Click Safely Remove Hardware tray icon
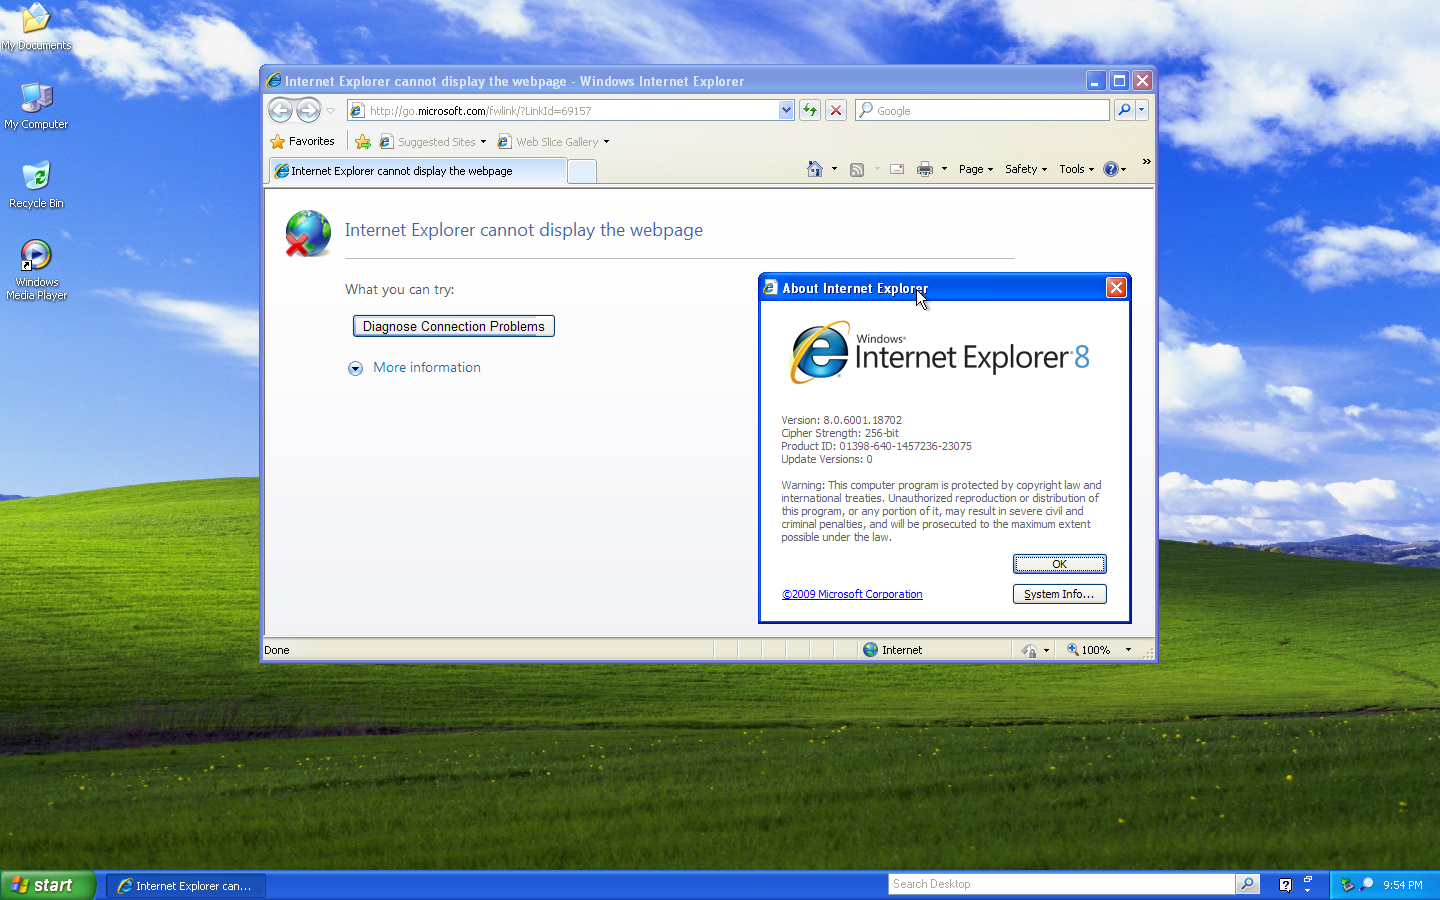Viewport: 1440px width, 900px height. click(1347, 884)
